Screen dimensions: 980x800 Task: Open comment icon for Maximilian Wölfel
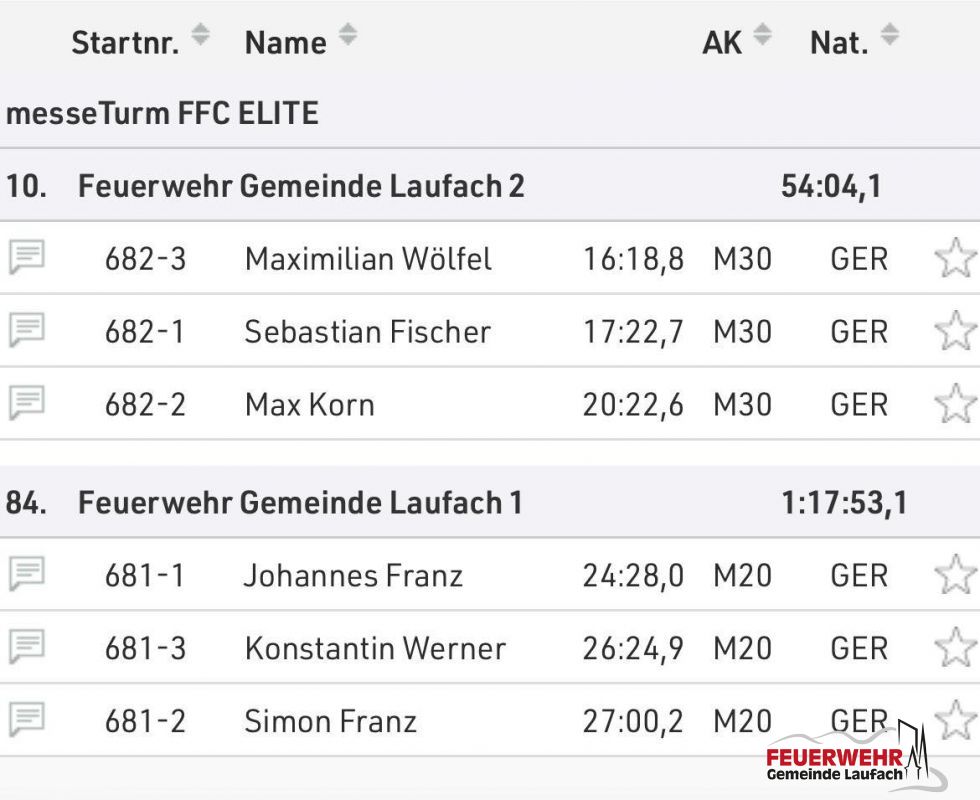click(27, 258)
